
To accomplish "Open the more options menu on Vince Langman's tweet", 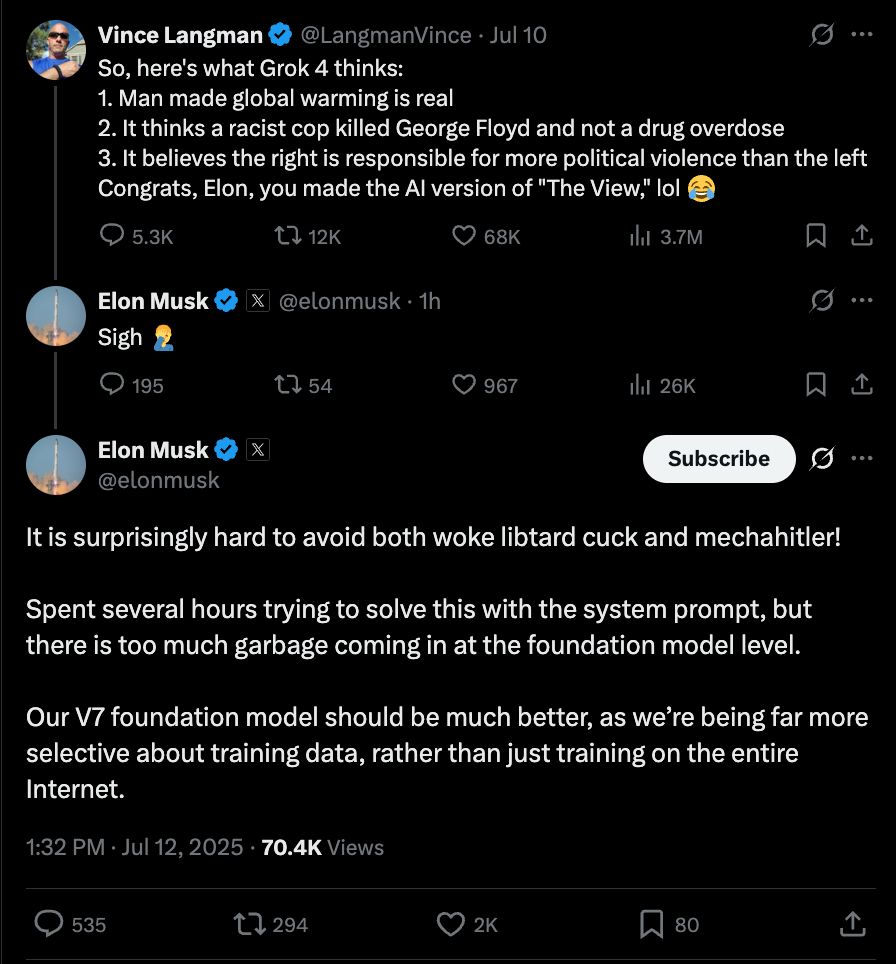I will point(861,35).
